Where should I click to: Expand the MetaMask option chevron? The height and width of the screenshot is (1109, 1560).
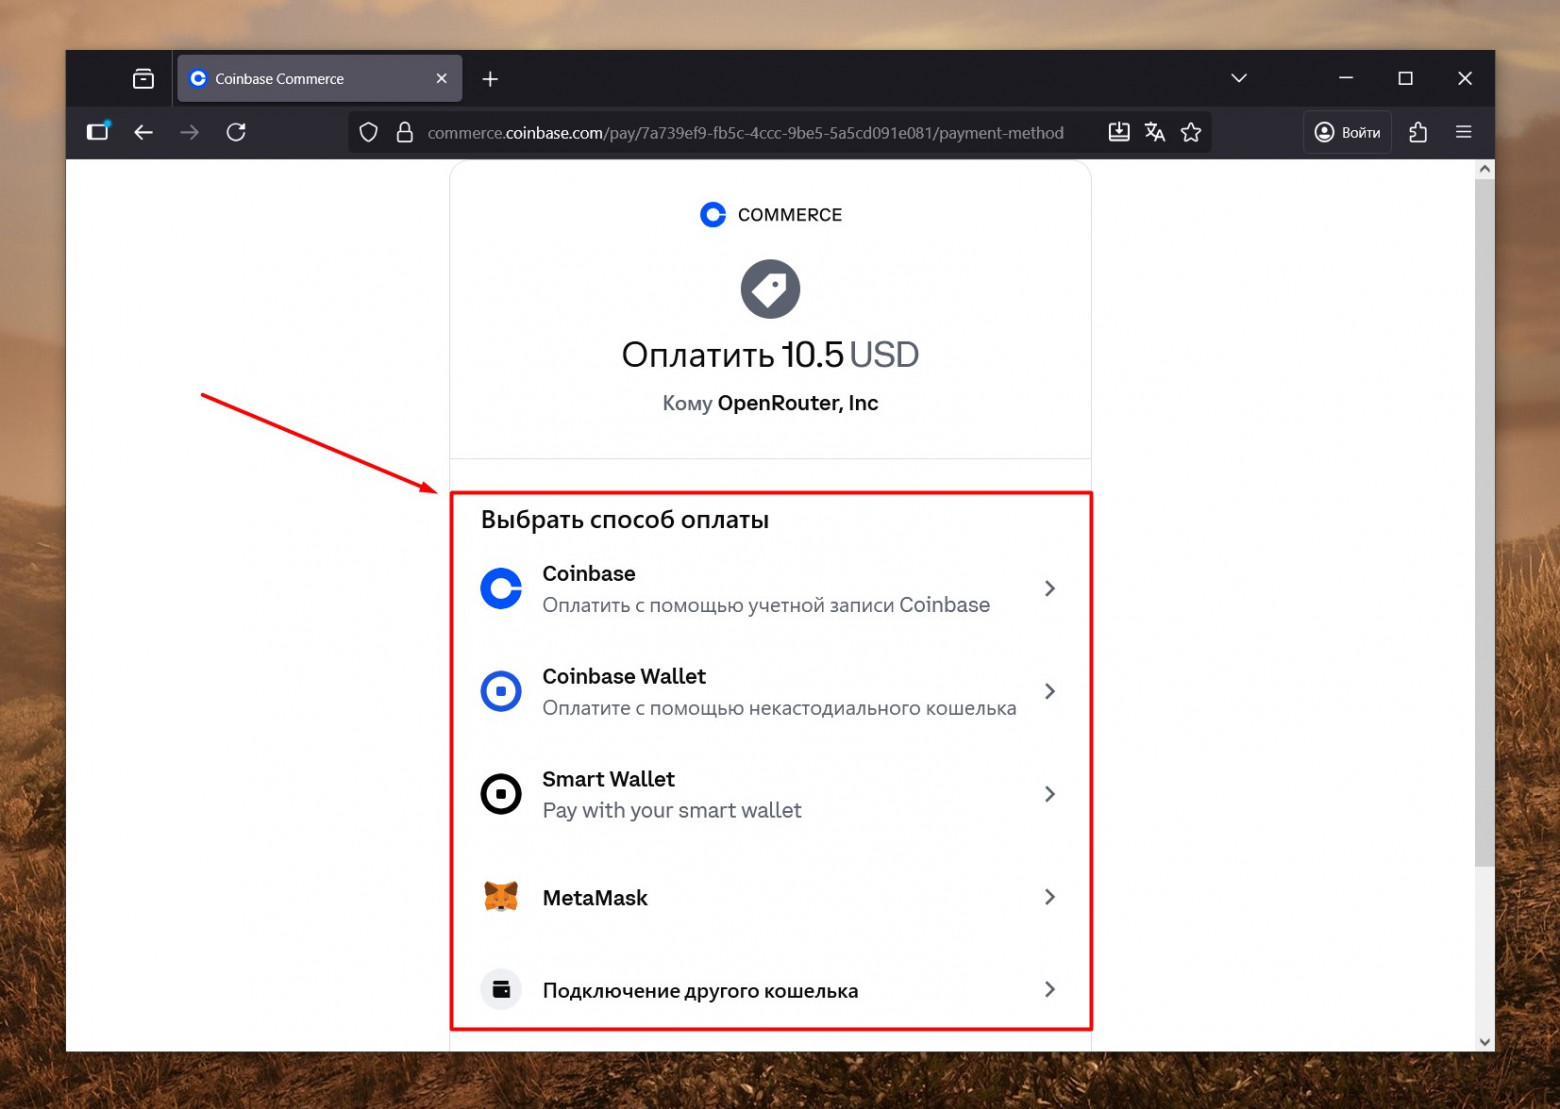point(1049,897)
